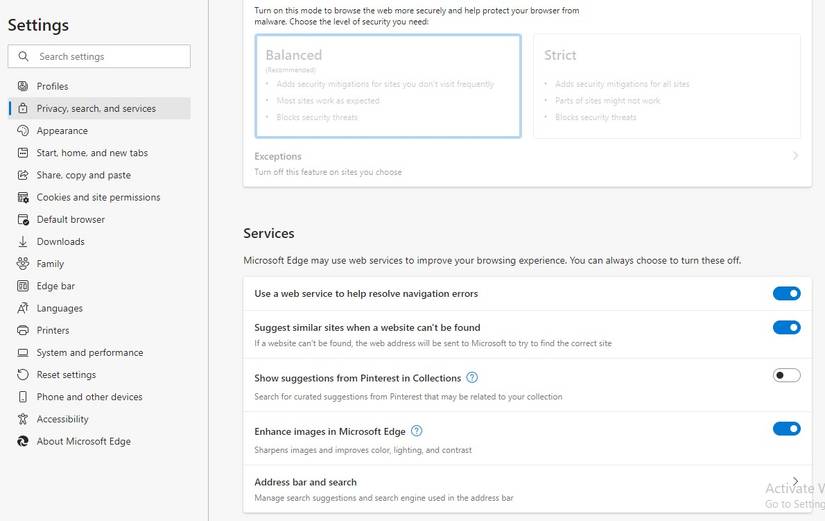This screenshot has height=521, width=825.
Task: Open Cookies and site permissions
Action: [98, 197]
